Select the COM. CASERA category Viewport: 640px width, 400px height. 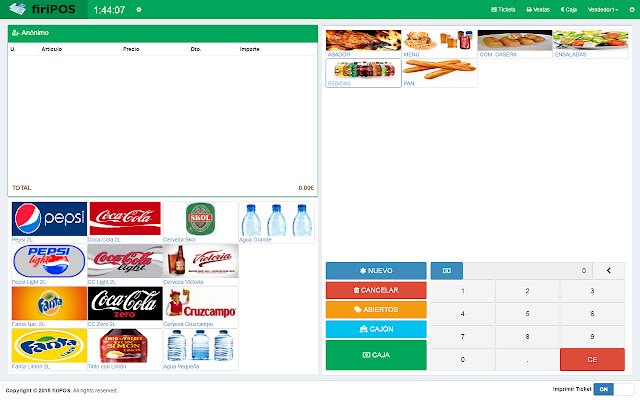pos(515,44)
